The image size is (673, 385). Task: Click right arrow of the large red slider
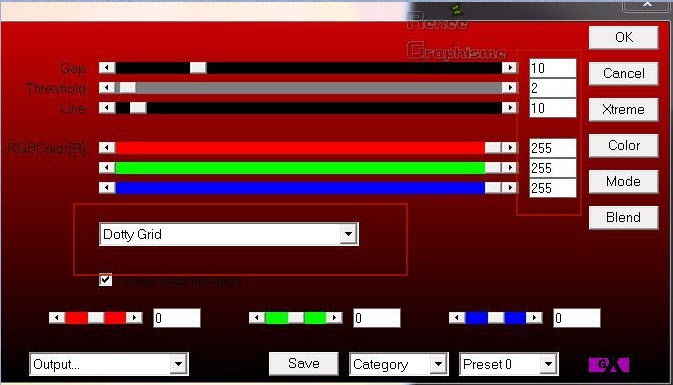tap(509, 148)
